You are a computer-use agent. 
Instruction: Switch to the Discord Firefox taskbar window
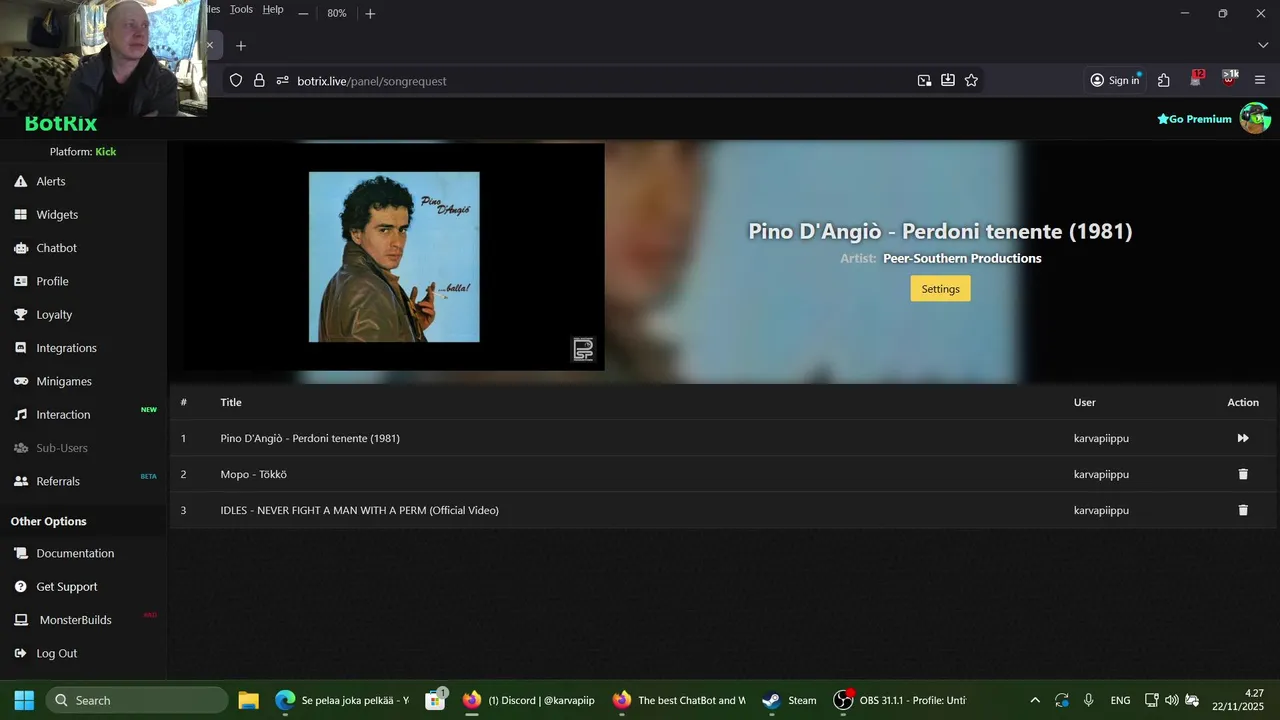tap(529, 700)
